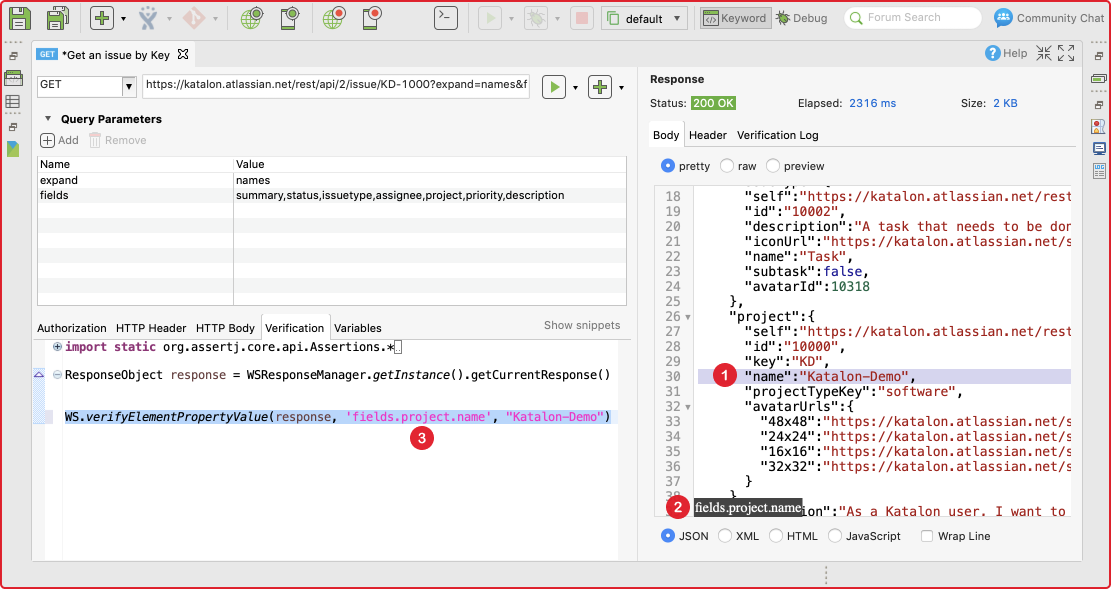Open the terminal command prompt icon
The image size is (1111, 589).
click(x=447, y=18)
